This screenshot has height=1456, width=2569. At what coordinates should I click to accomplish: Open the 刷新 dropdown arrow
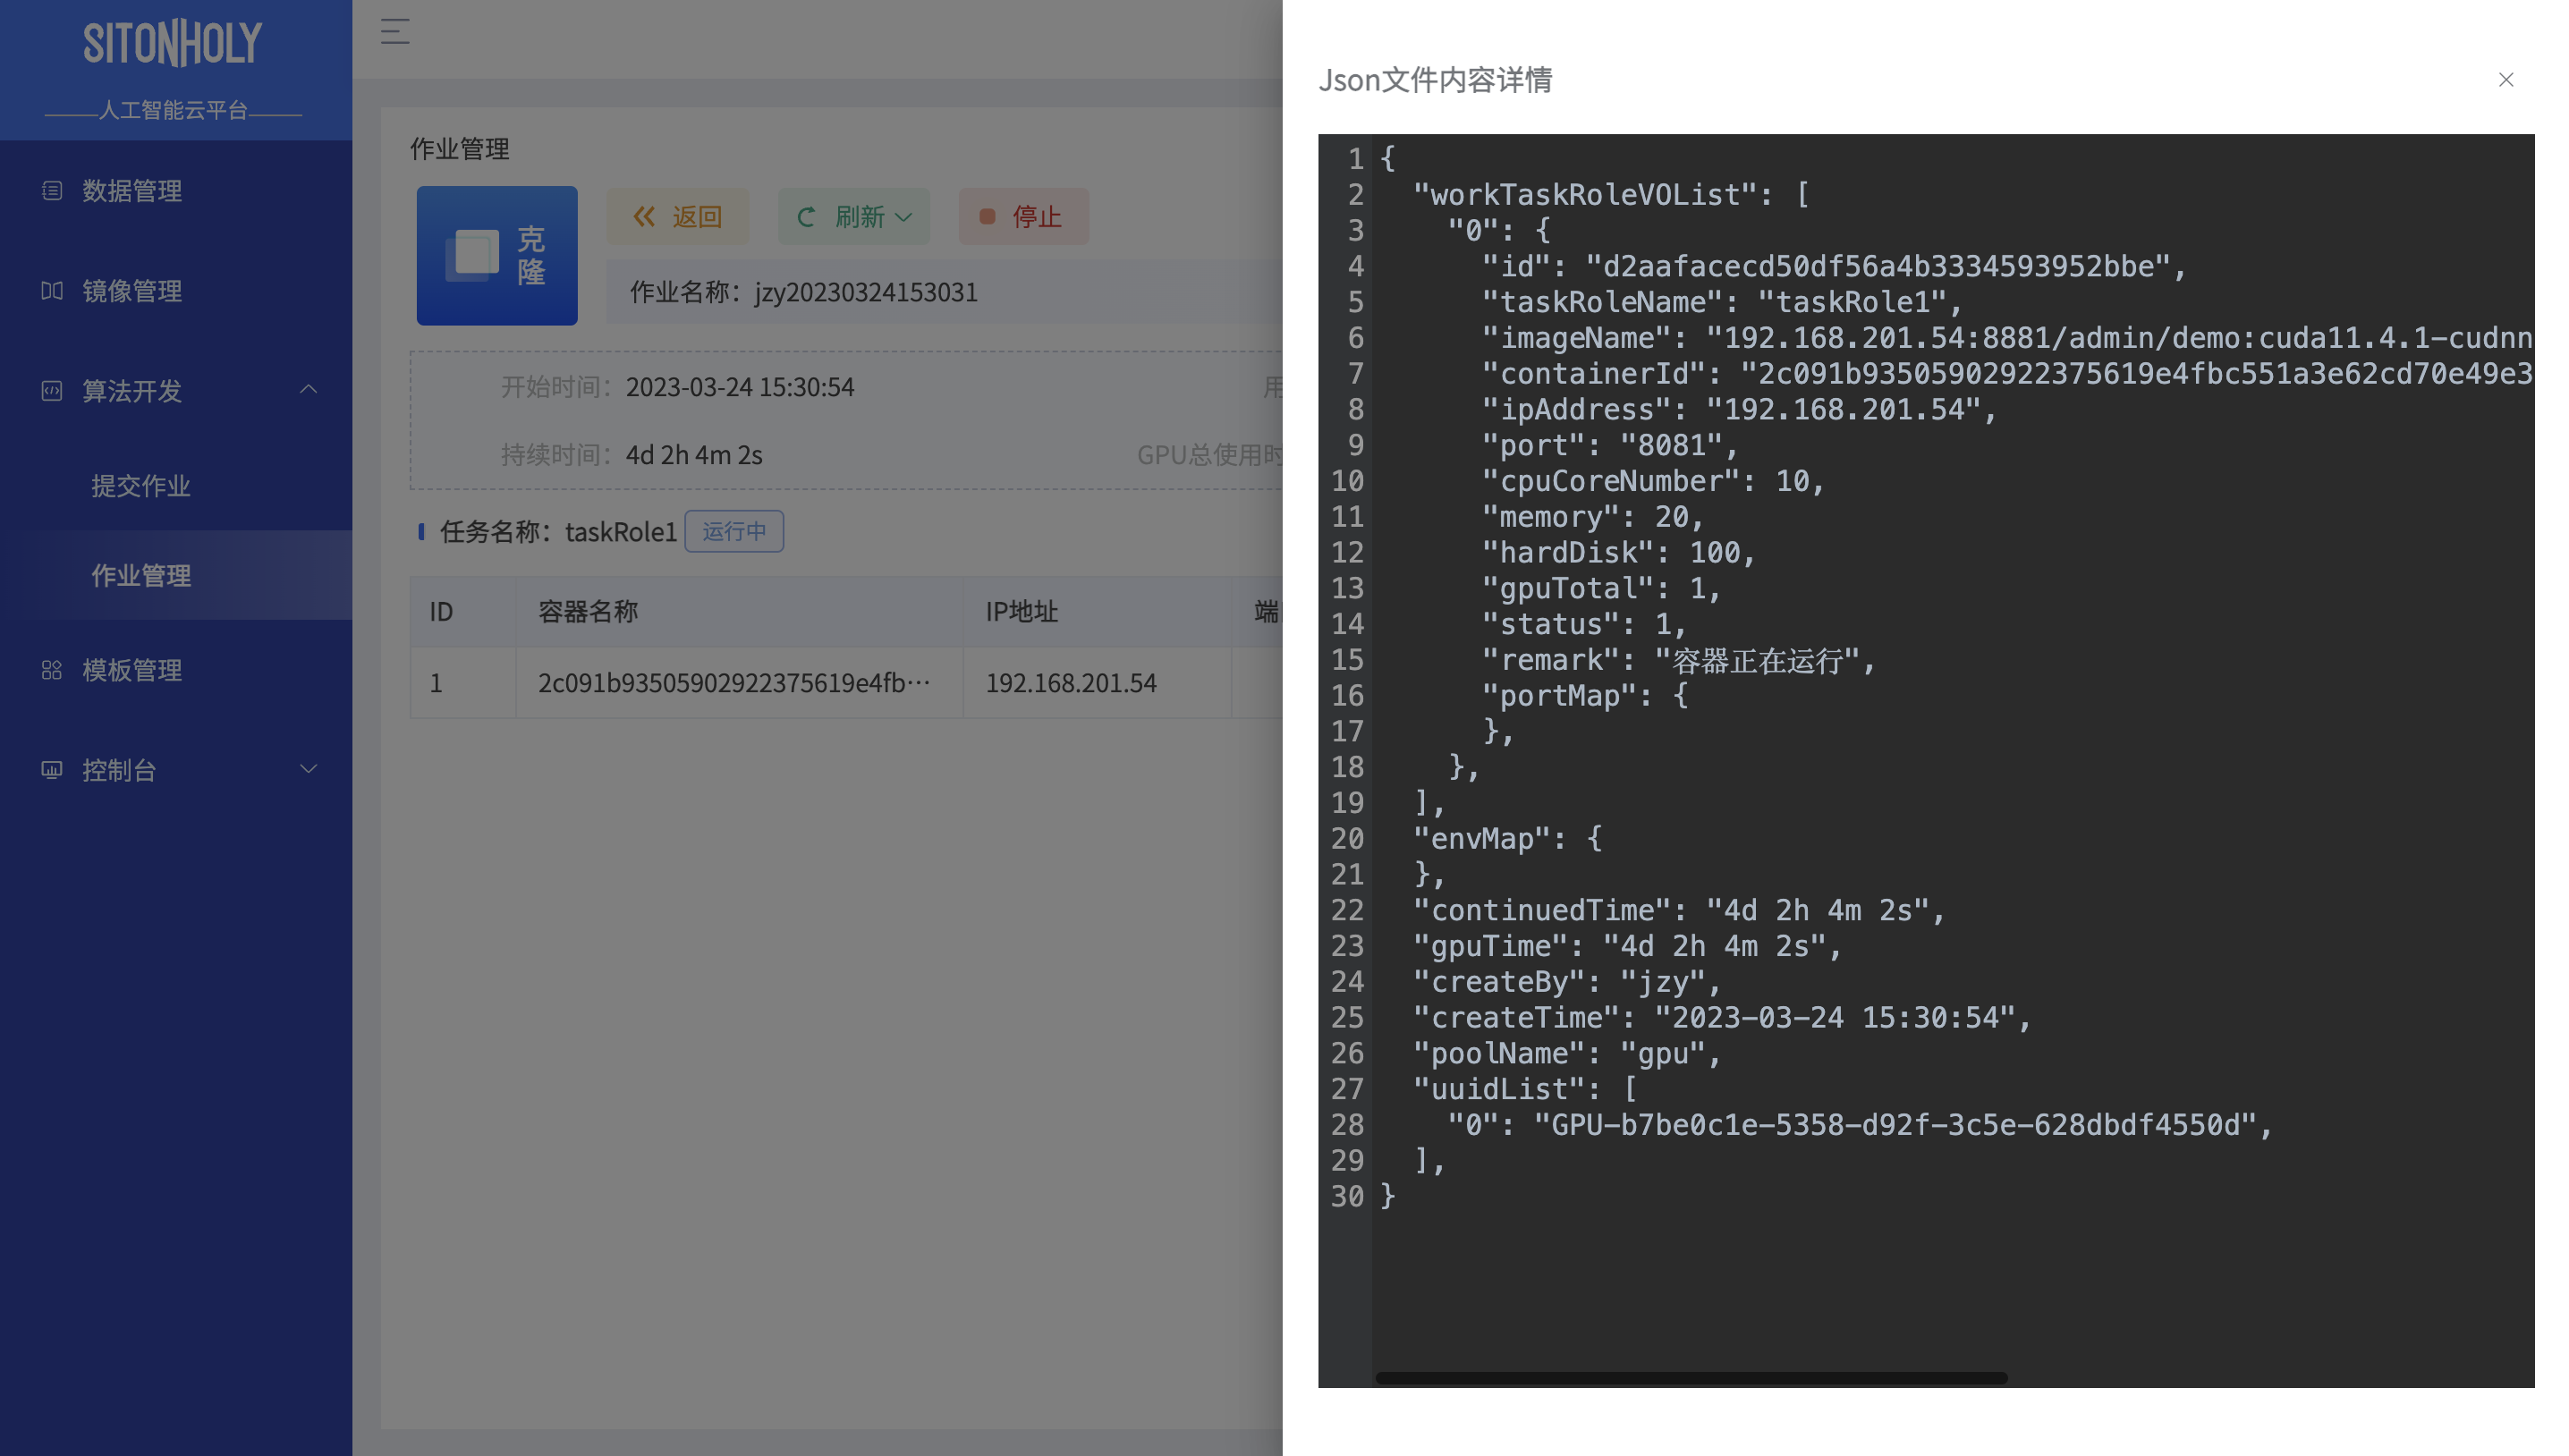click(x=903, y=217)
